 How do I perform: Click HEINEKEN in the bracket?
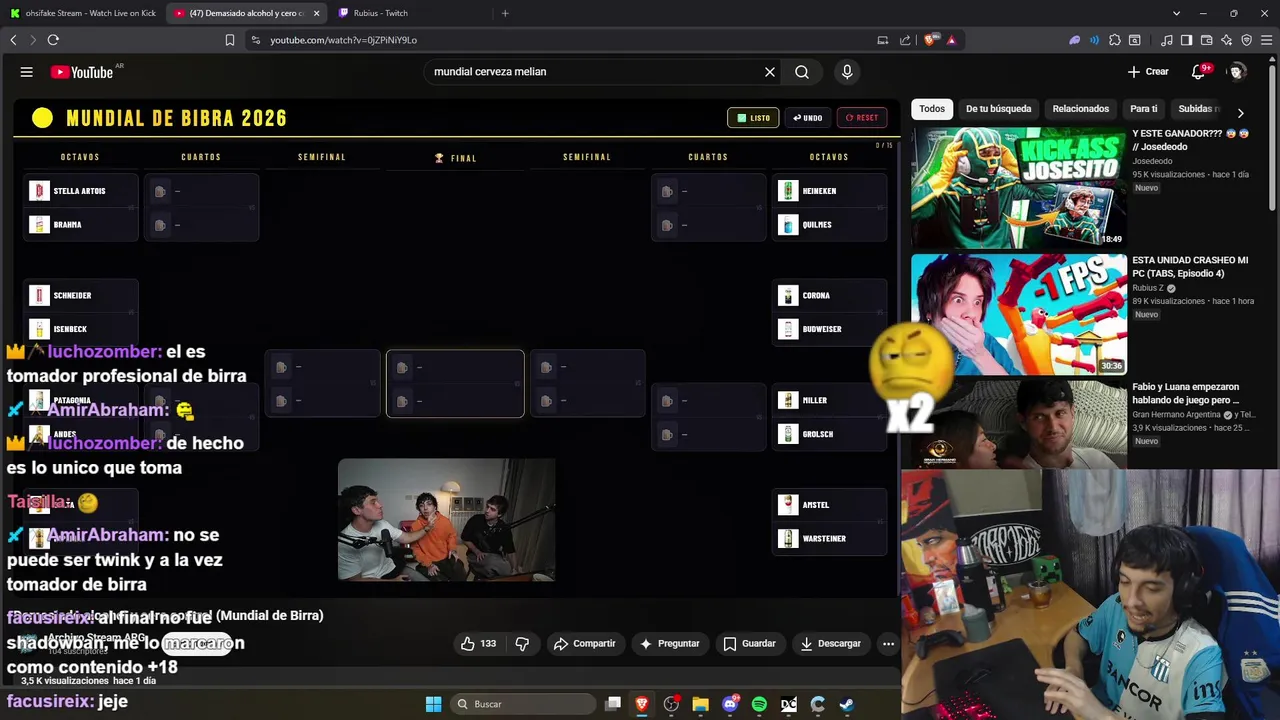830,191
